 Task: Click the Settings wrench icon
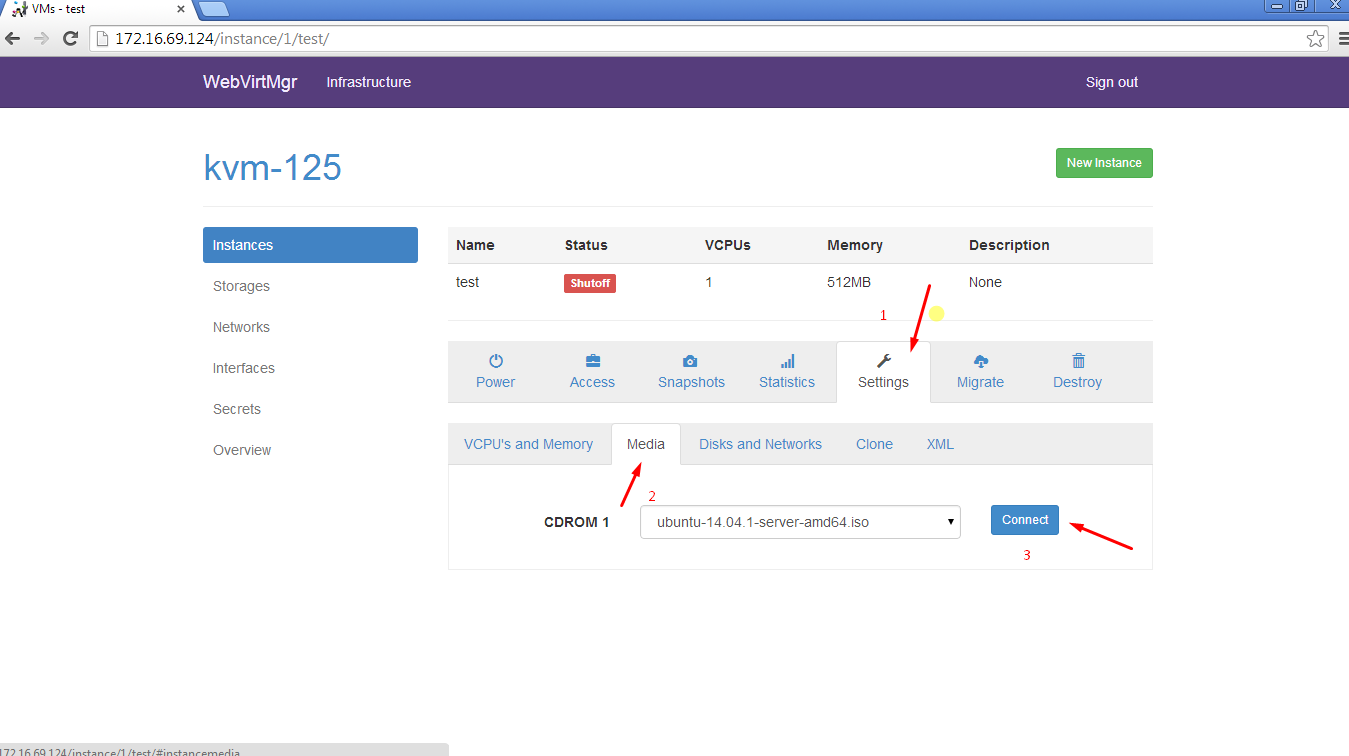(883, 361)
